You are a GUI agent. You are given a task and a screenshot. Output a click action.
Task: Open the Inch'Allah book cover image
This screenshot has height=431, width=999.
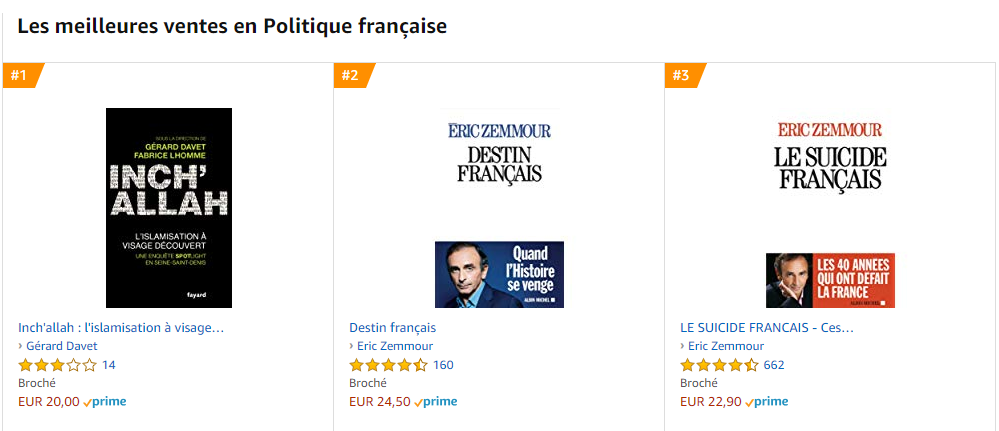169,207
